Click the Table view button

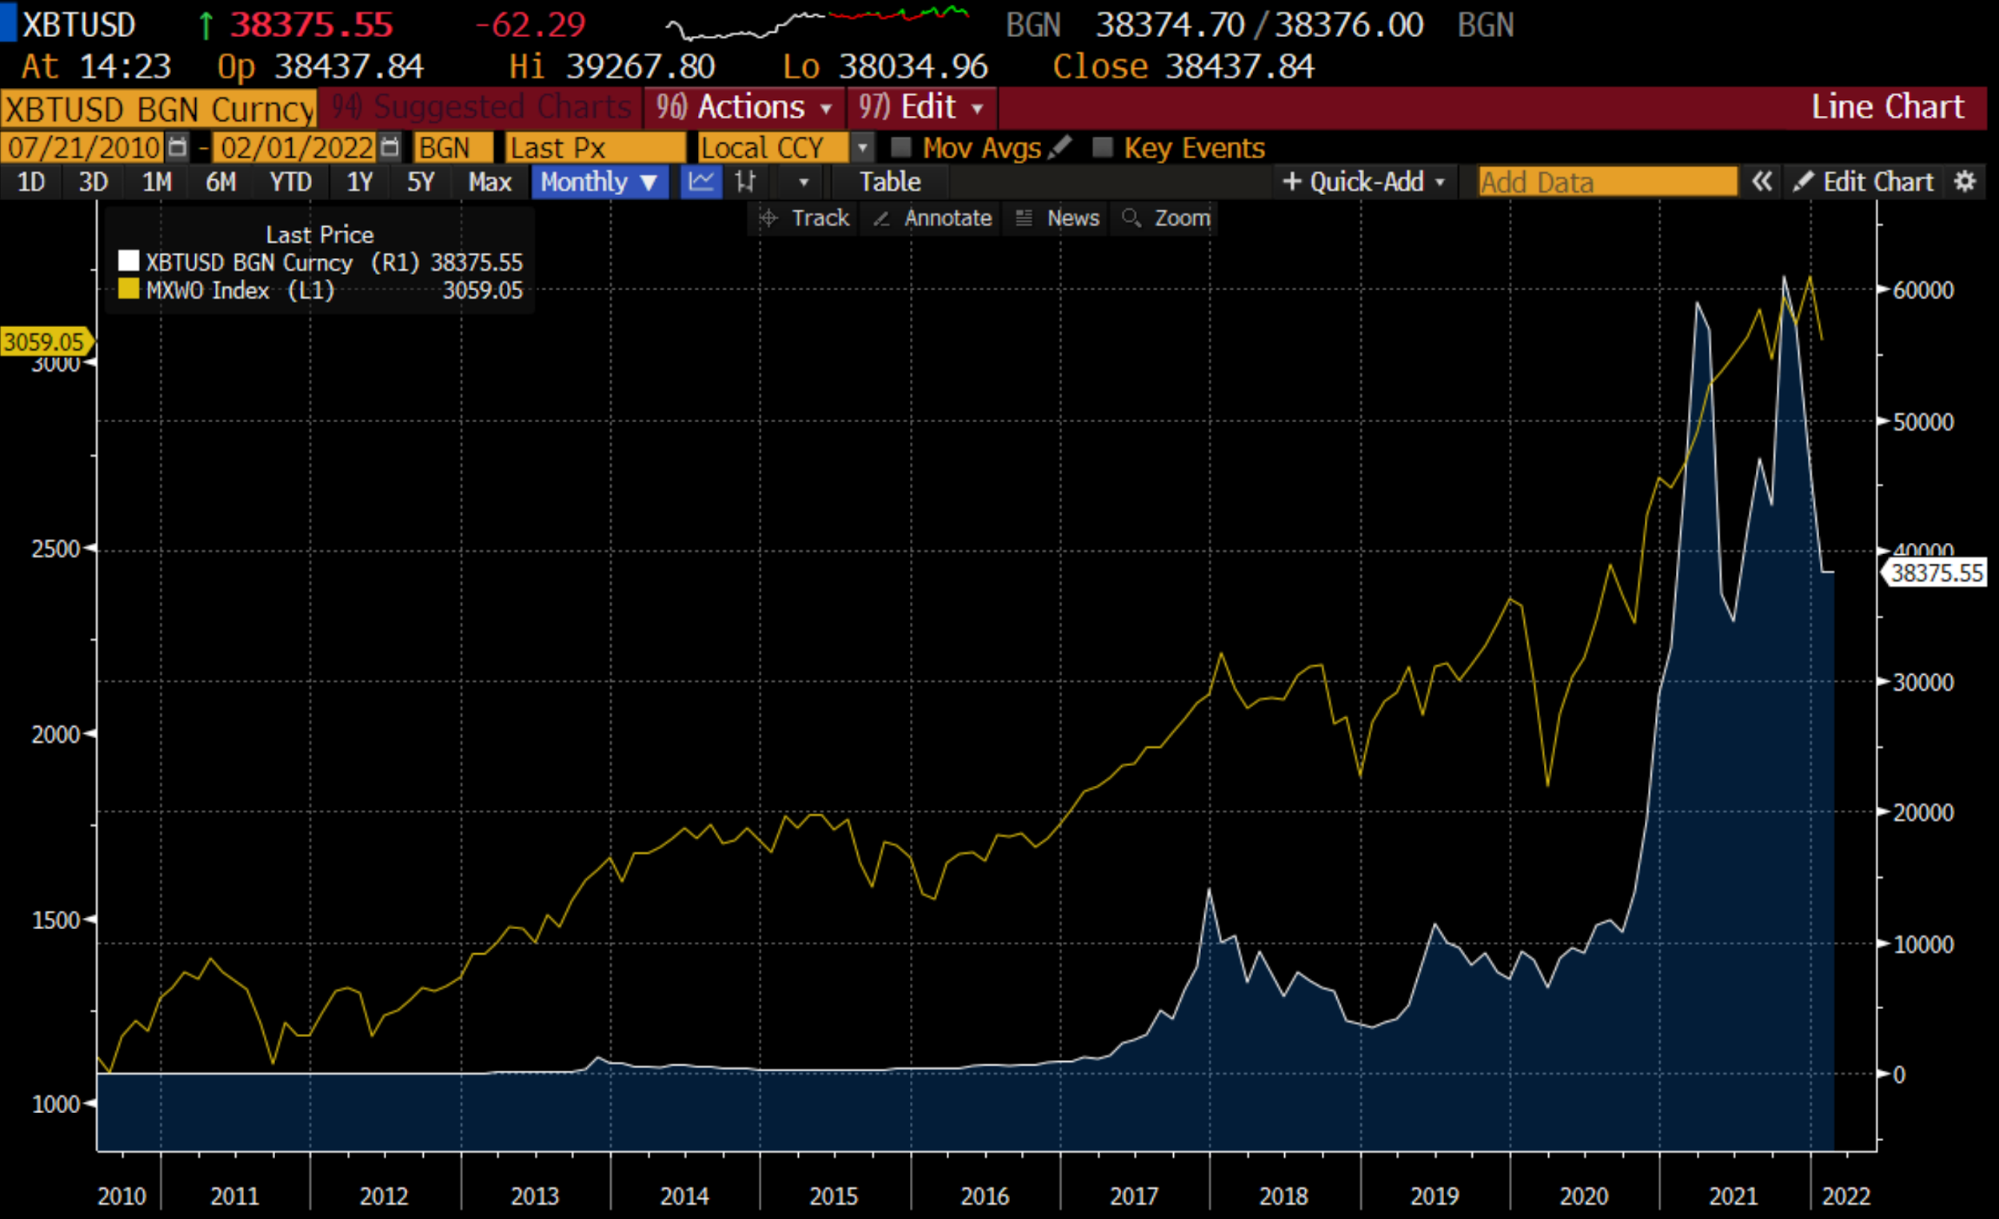(889, 182)
